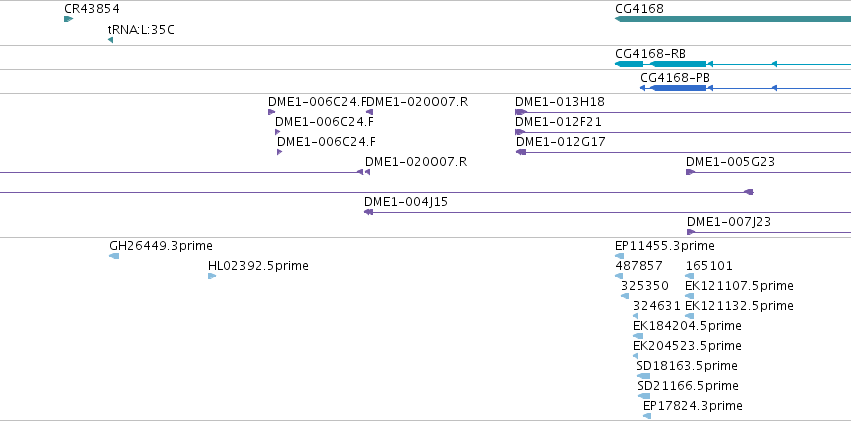Select the SD18163.5prime EST glyph

click(643, 377)
